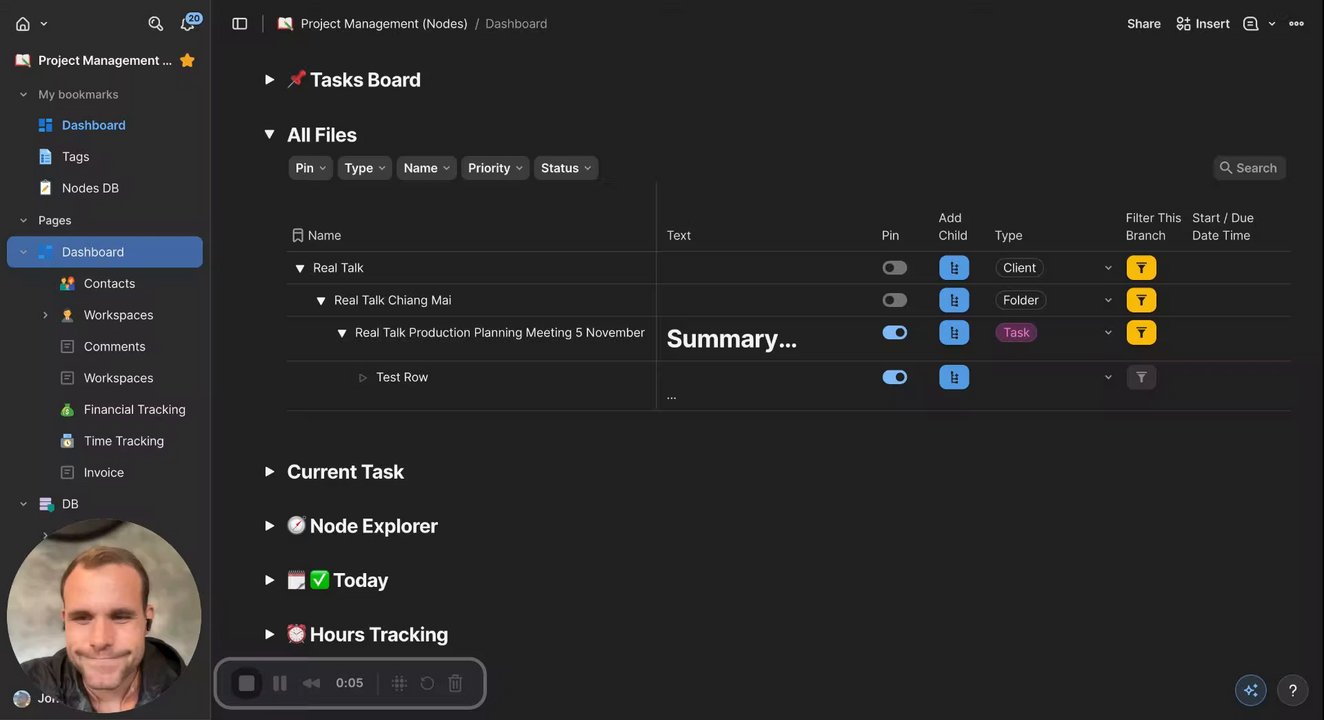Open the three-dot more options menu
The height and width of the screenshot is (720, 1324).
1296,23
